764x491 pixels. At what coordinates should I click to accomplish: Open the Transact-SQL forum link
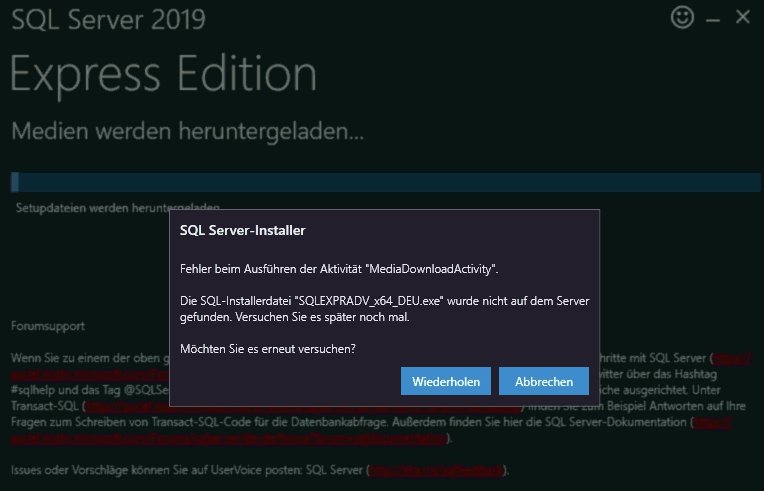tap(303, 406)
